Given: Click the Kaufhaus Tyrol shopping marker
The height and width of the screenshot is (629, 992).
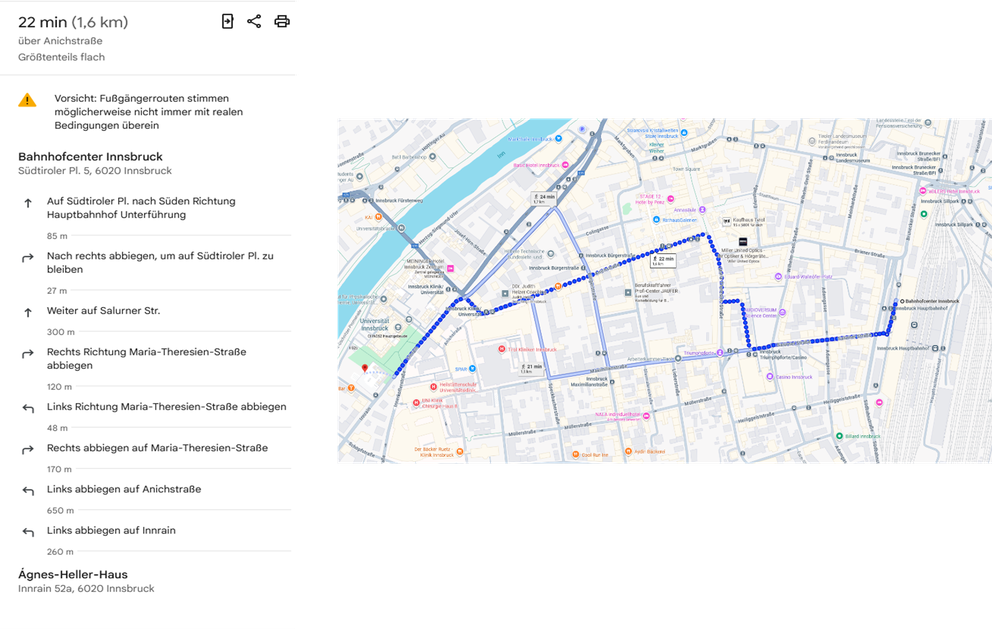Looking at the screenshot, I should click(726, 219).
